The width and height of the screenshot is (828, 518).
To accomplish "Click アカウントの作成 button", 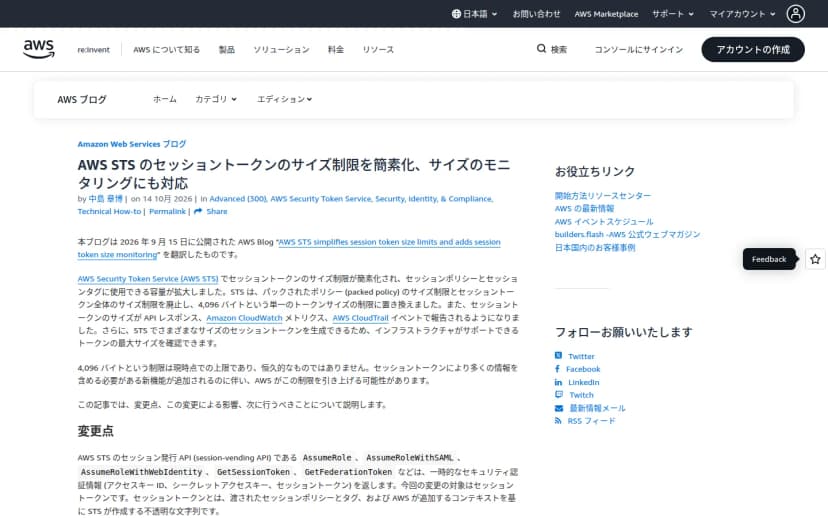I will pos(752,49).
